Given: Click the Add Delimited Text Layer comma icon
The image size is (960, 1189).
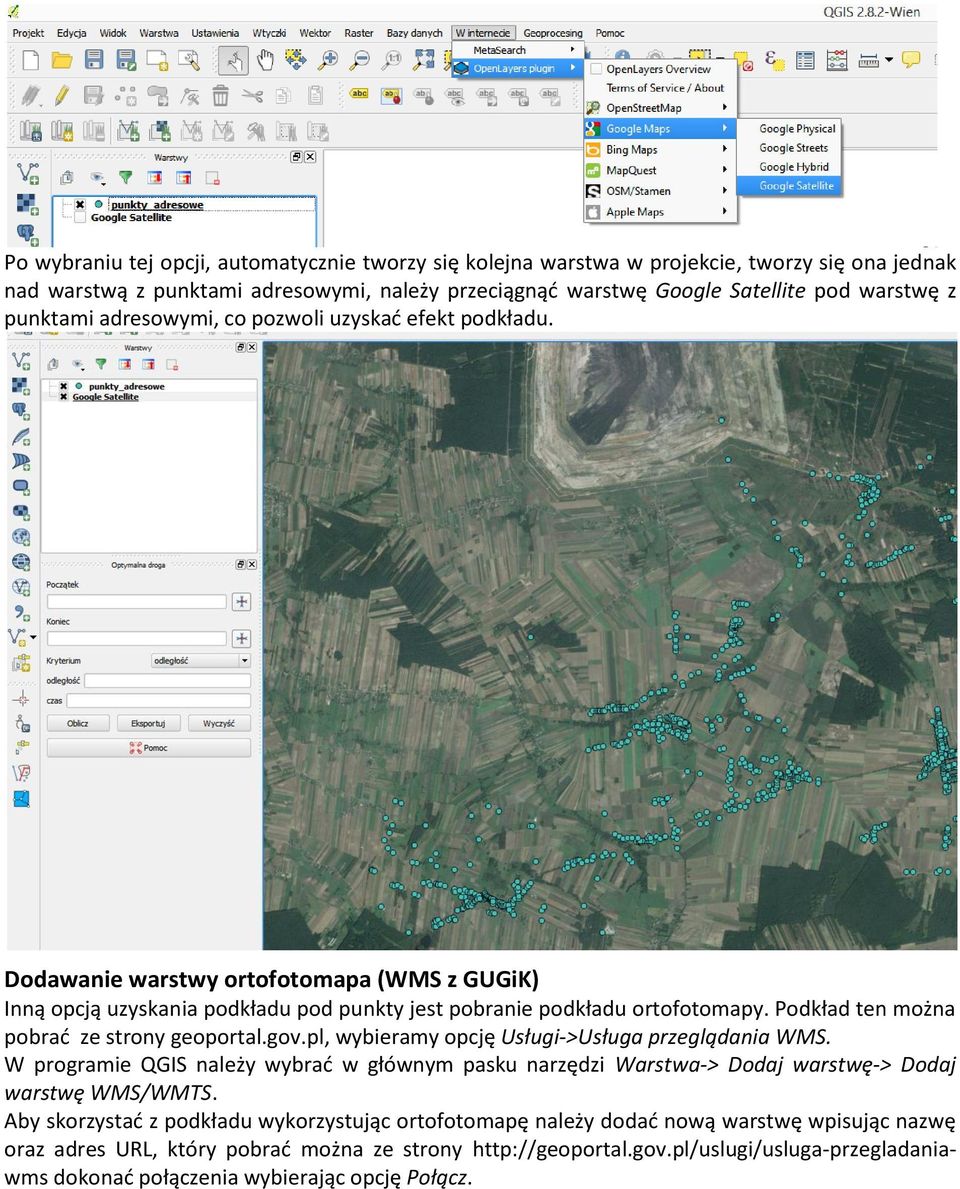Looking at the screenshot, I should click(x=21, y=612).
